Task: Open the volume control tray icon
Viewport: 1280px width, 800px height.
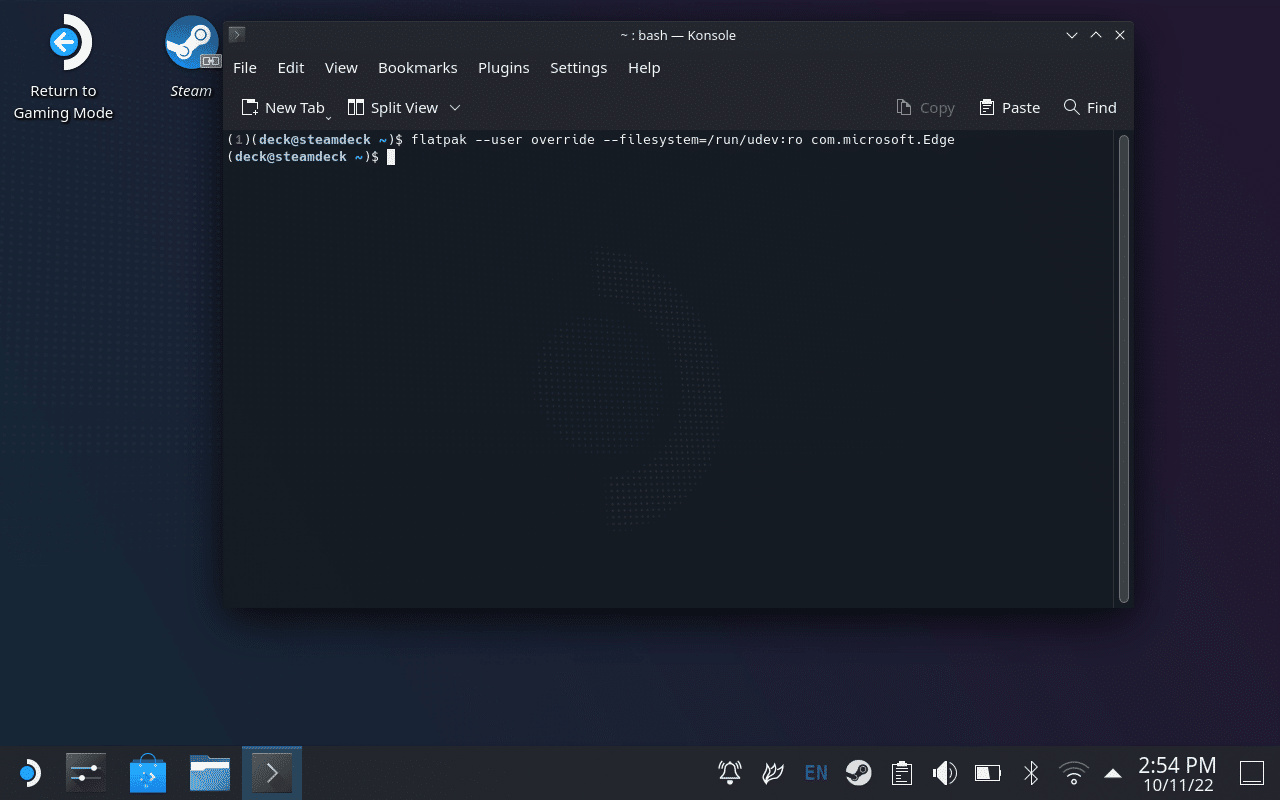Action: click(944, 773)
